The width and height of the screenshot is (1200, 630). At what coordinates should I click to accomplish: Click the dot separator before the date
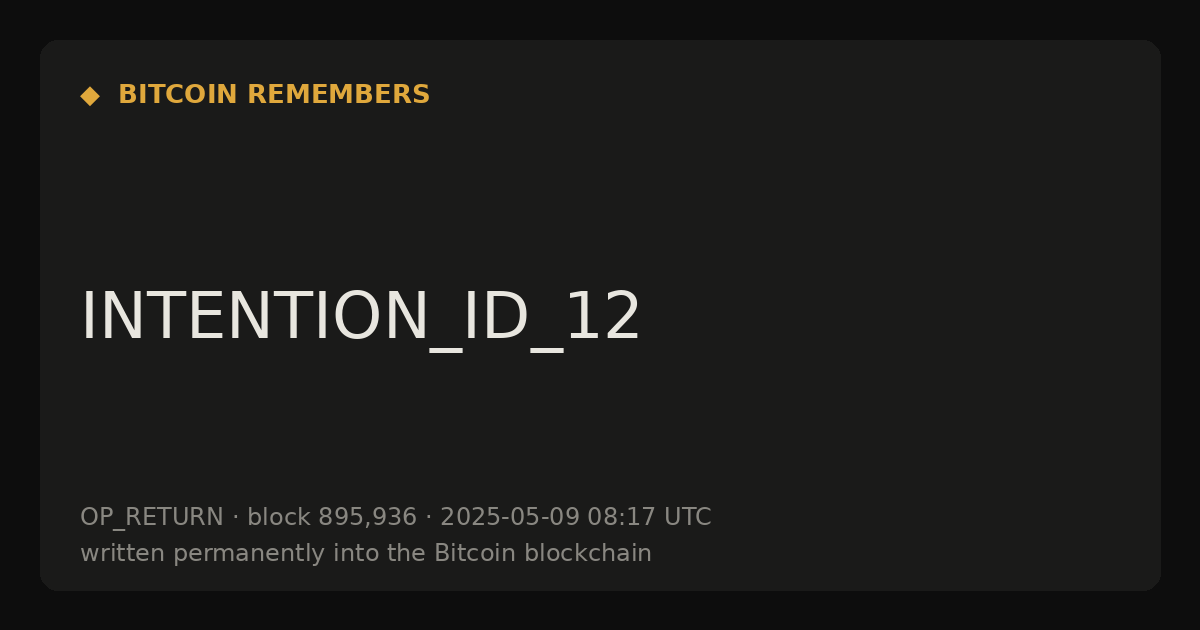click(429, 518)
